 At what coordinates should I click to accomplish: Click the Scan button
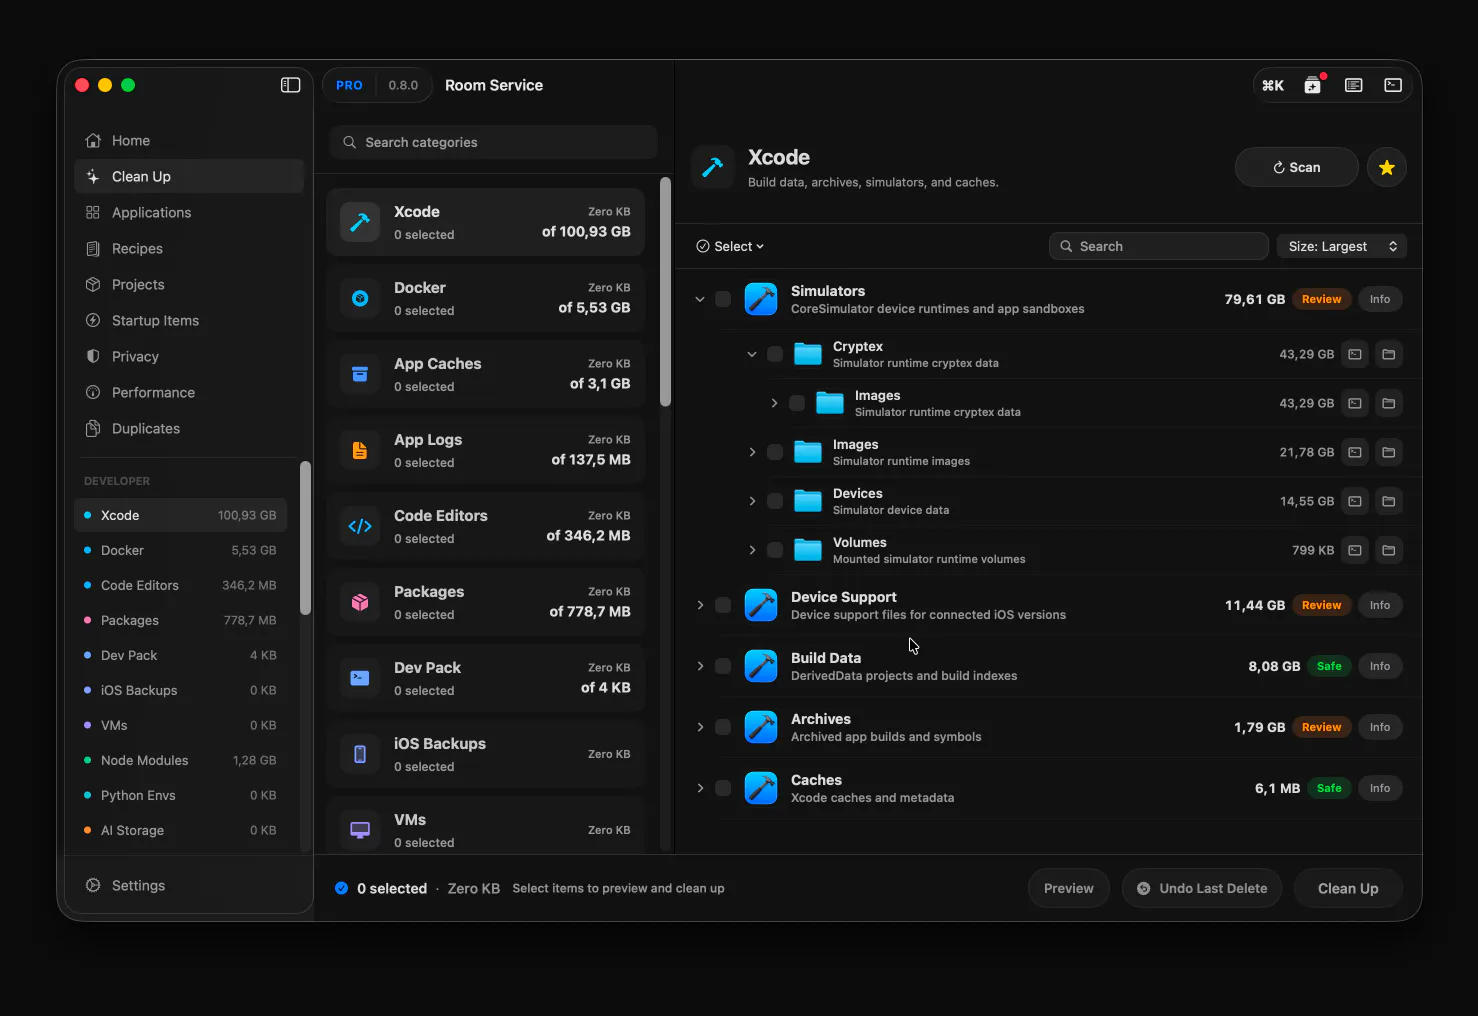(1297, 167)
